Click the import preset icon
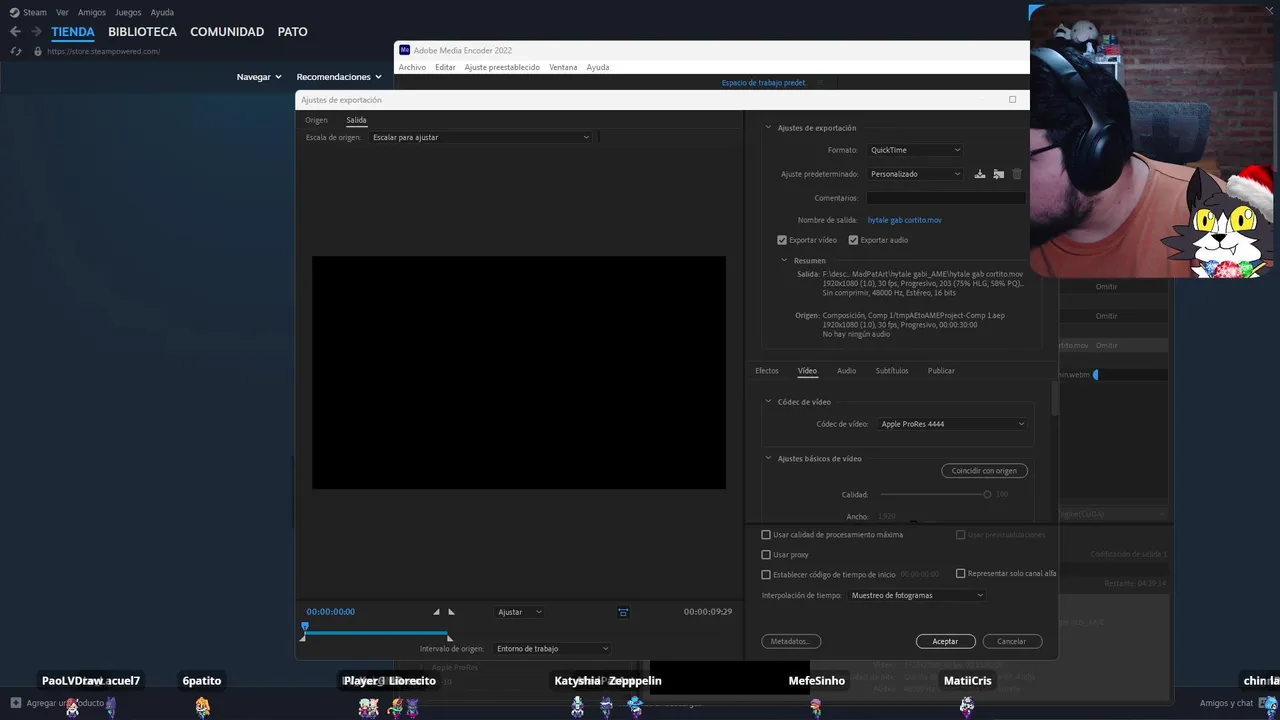The width and height of the screenshot is (1280, 720). (x=998, y=174)
